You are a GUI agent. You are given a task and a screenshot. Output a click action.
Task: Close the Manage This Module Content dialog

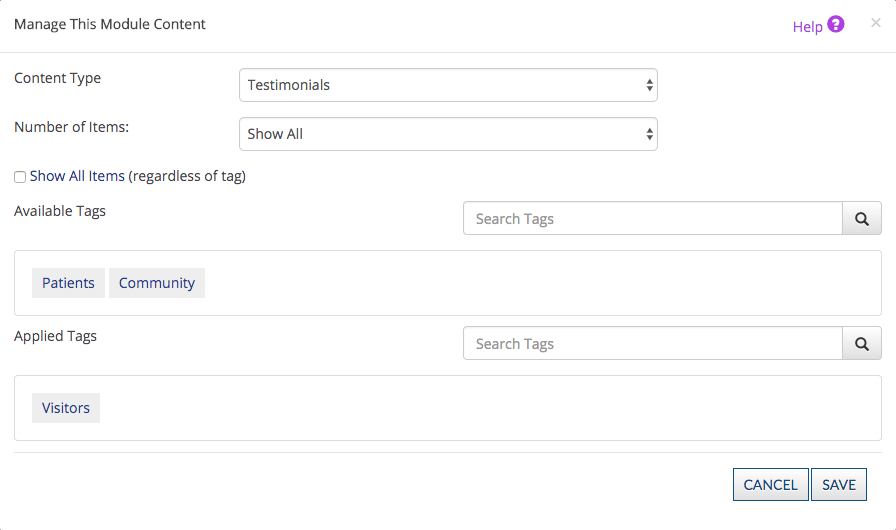tap(875, 23)
